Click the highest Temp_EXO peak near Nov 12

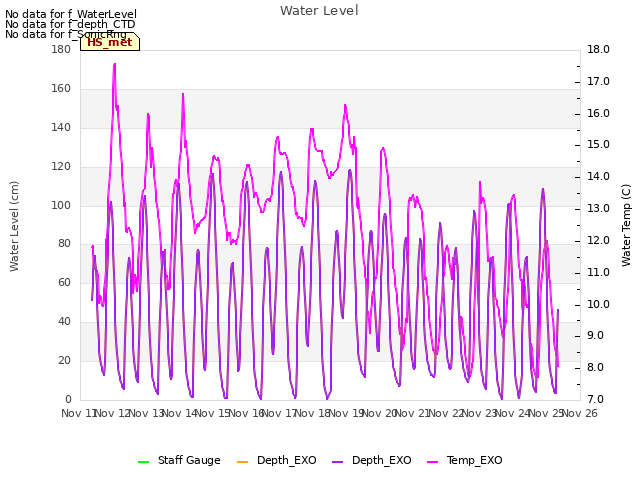coord(115,64)
